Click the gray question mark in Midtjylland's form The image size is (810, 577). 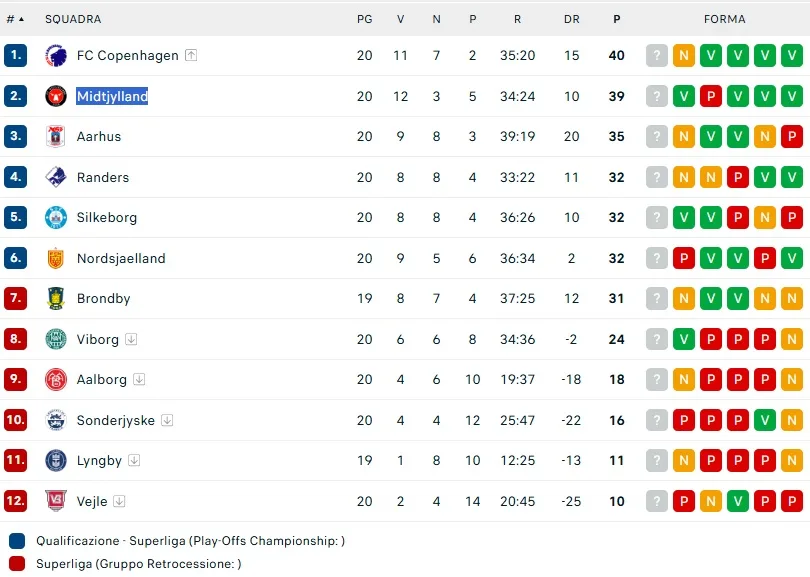click(656, 96)
